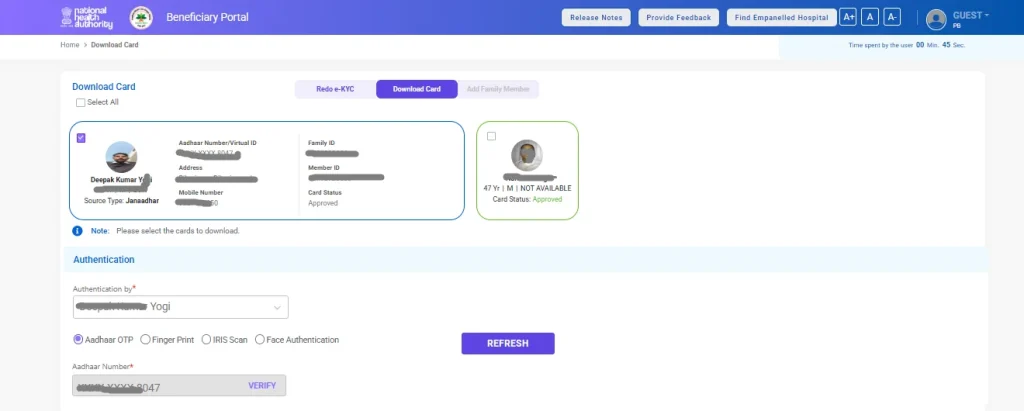This screenshot has width=1024, height=411.
Task: Click the National Health Authority logo
Action: pos(86,18)
